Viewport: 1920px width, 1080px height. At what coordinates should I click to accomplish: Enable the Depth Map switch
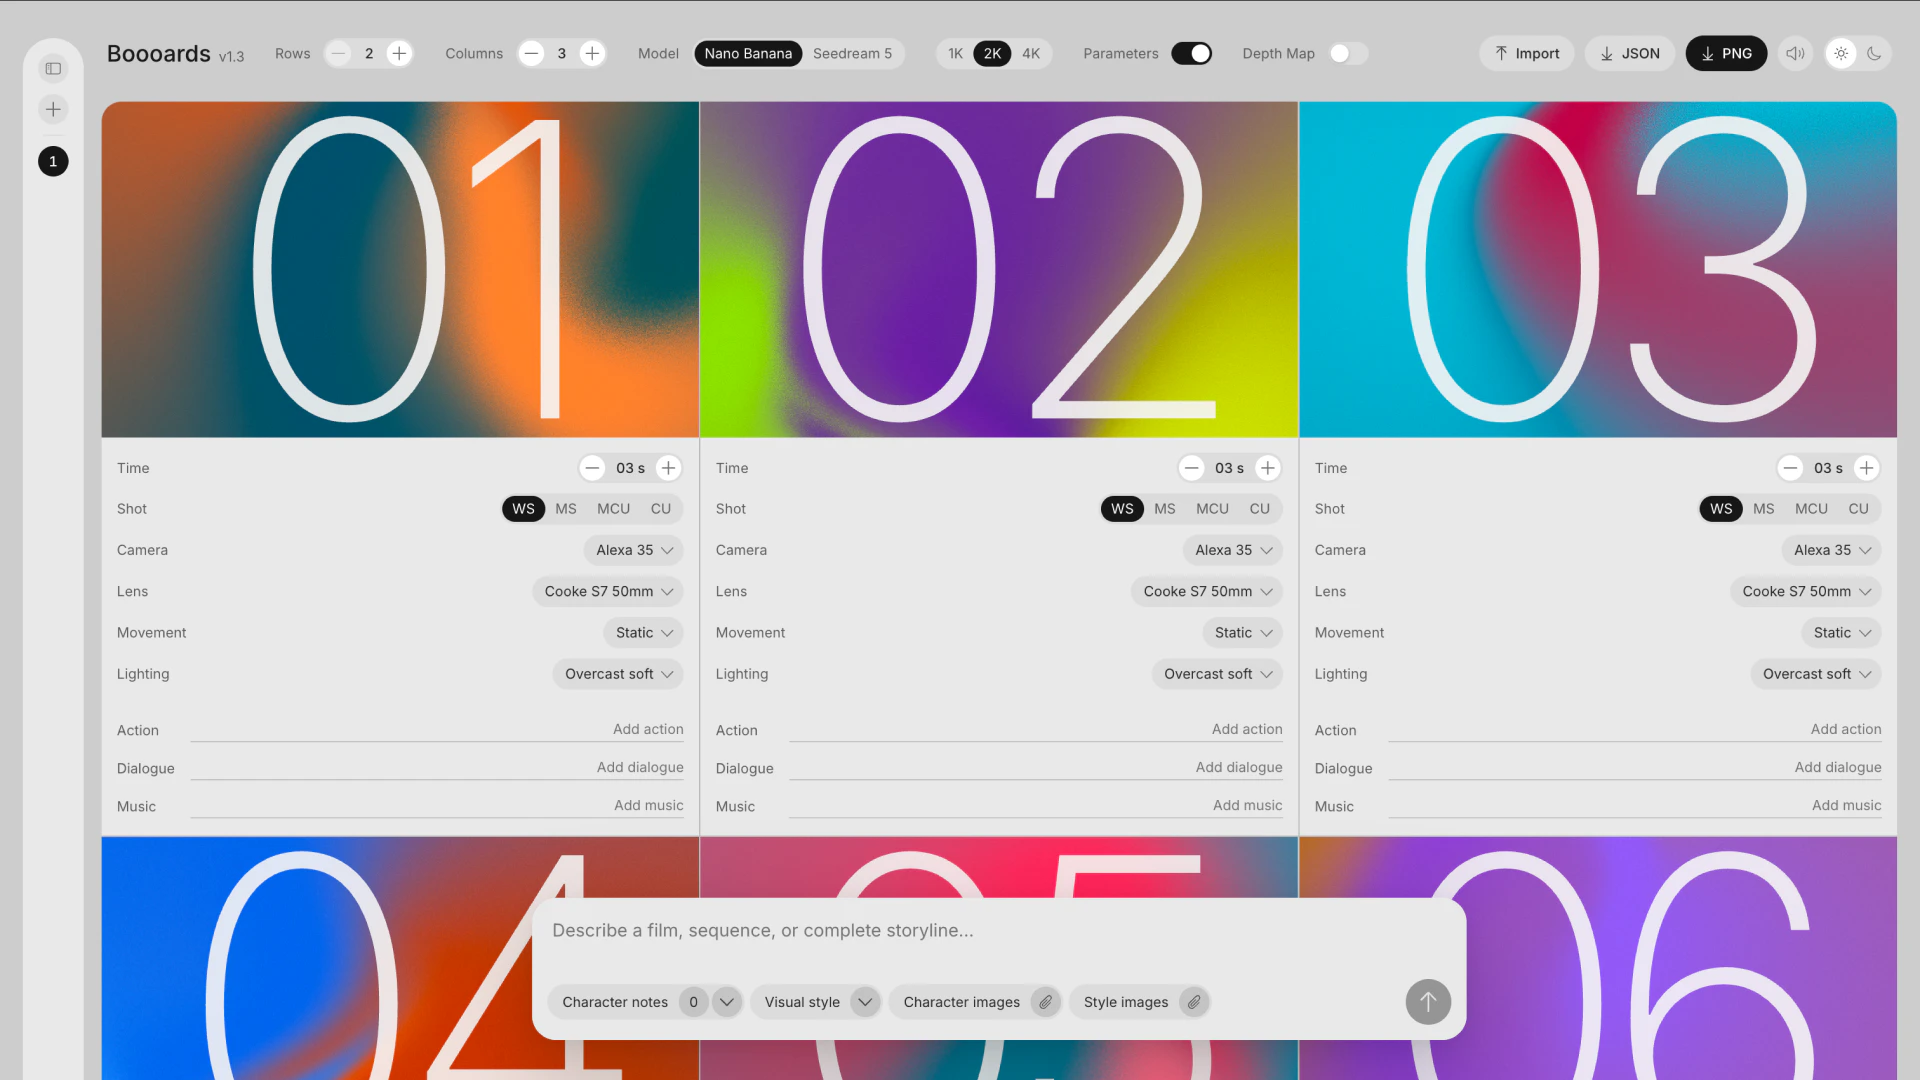click(1348, 53)
